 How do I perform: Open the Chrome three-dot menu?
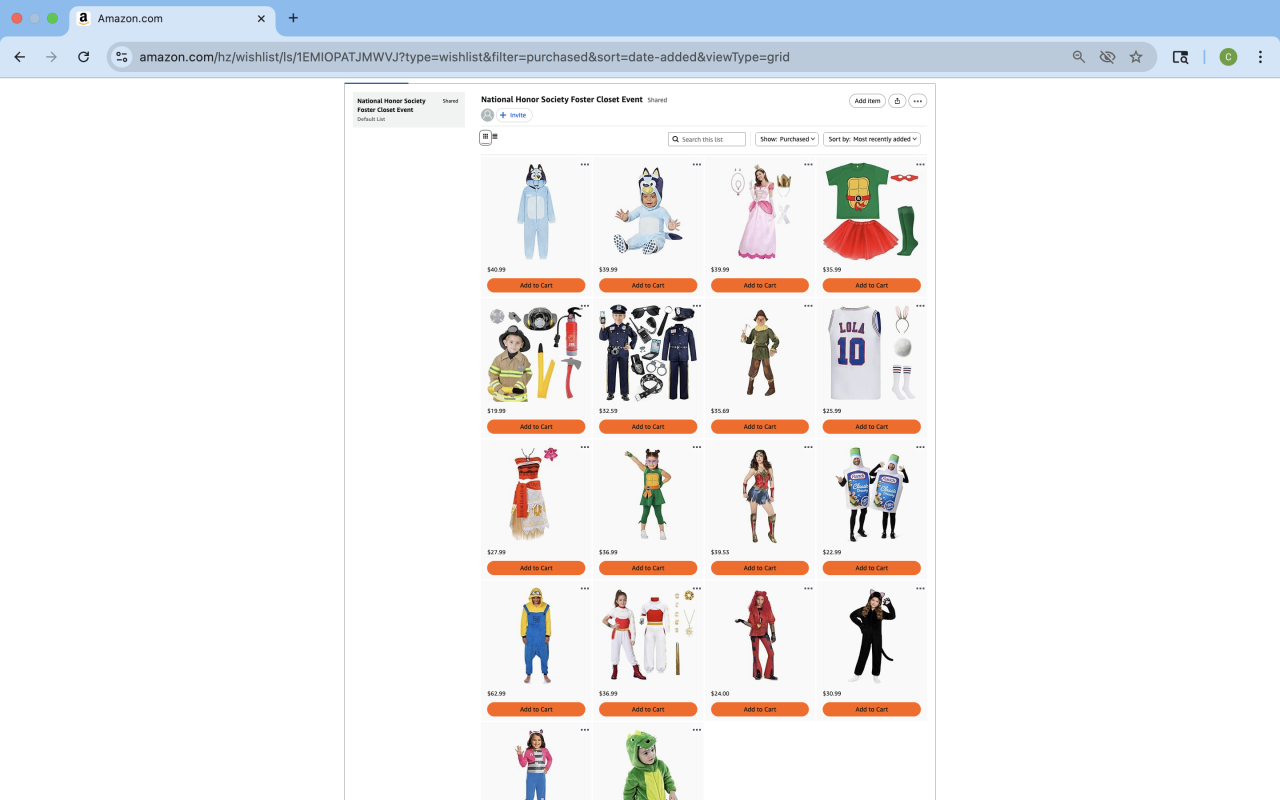1260,57
